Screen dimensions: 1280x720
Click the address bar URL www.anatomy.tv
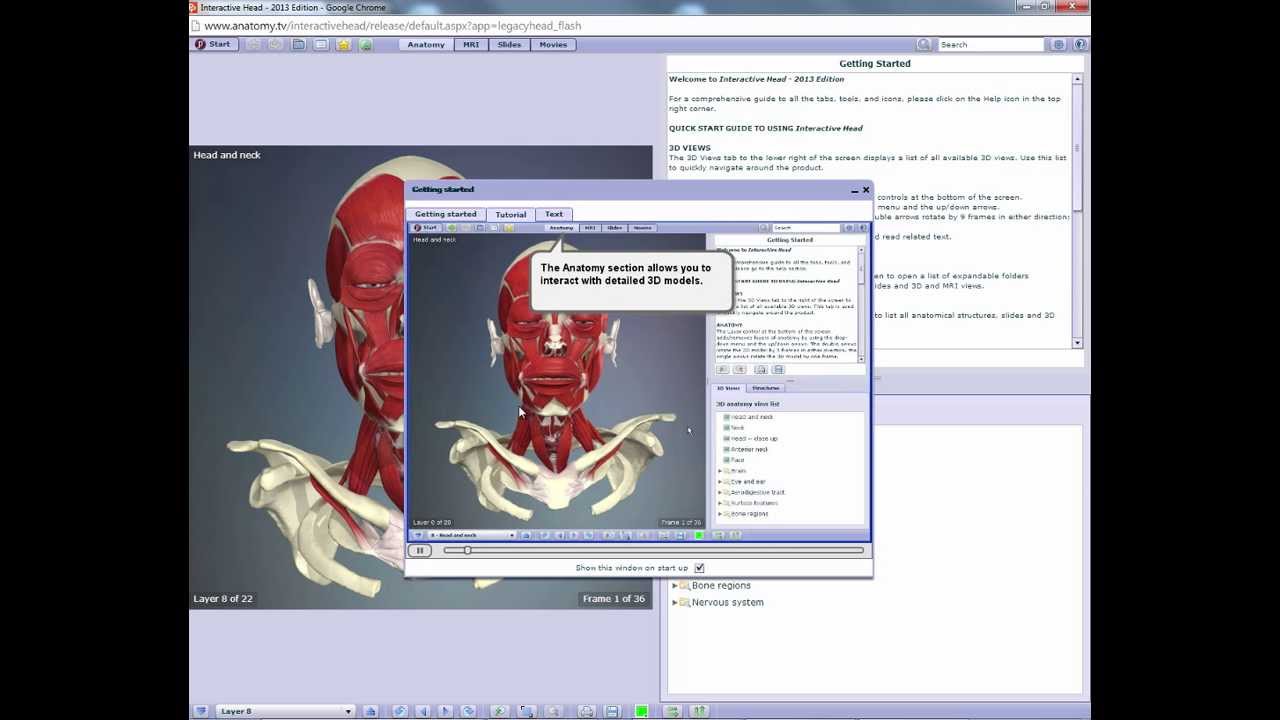392,26
